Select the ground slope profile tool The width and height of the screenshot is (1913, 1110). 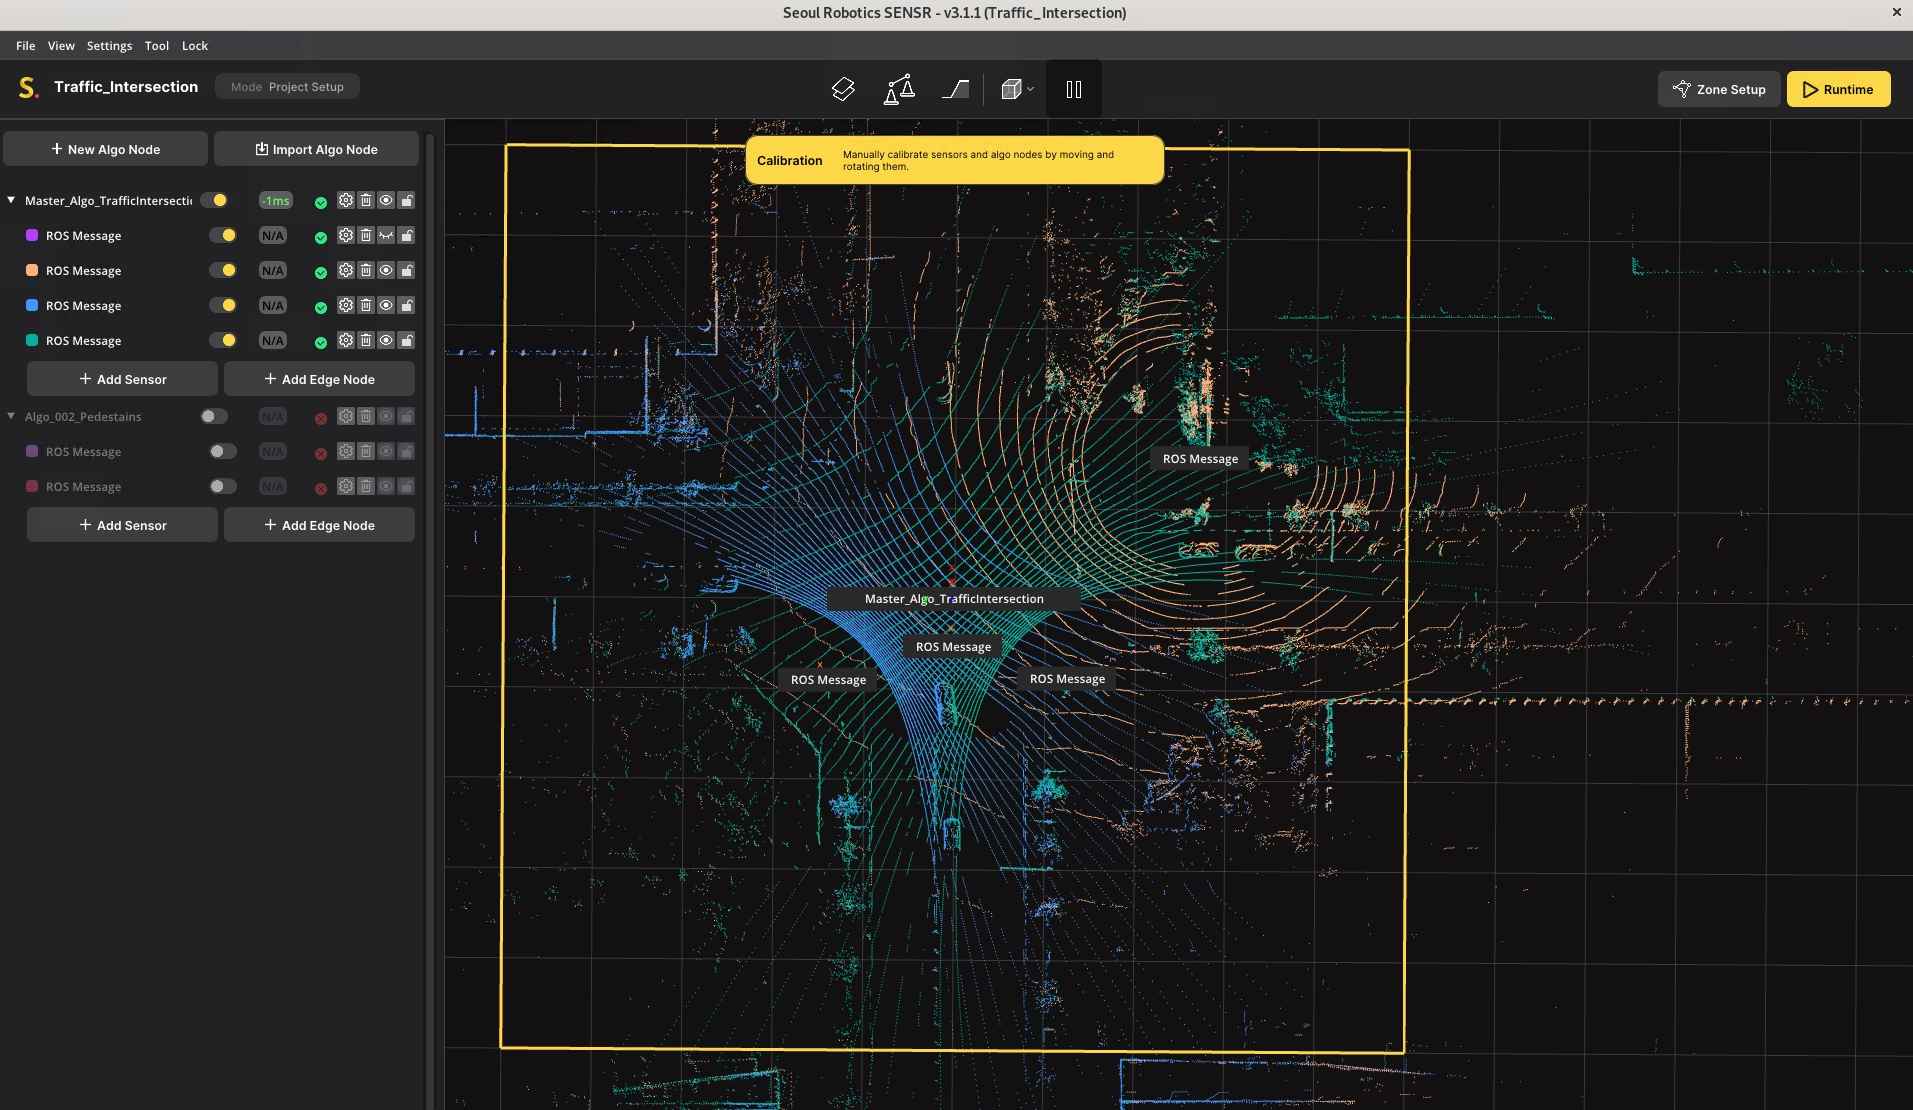pos(955,89)
